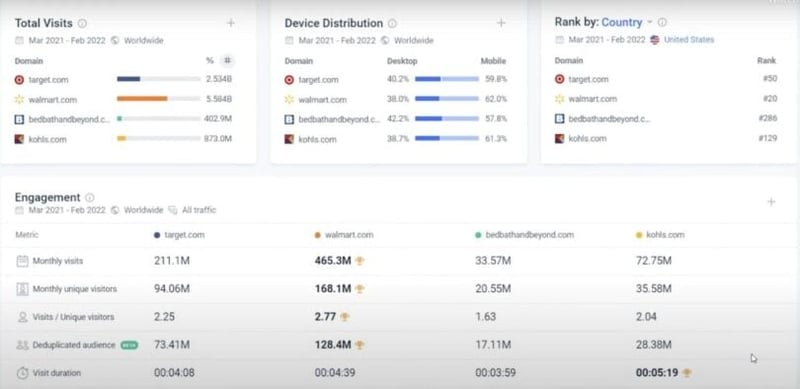Click the Country link in Rank by
Viewport: 800px width, 389px height.
[x=621, y=22]
